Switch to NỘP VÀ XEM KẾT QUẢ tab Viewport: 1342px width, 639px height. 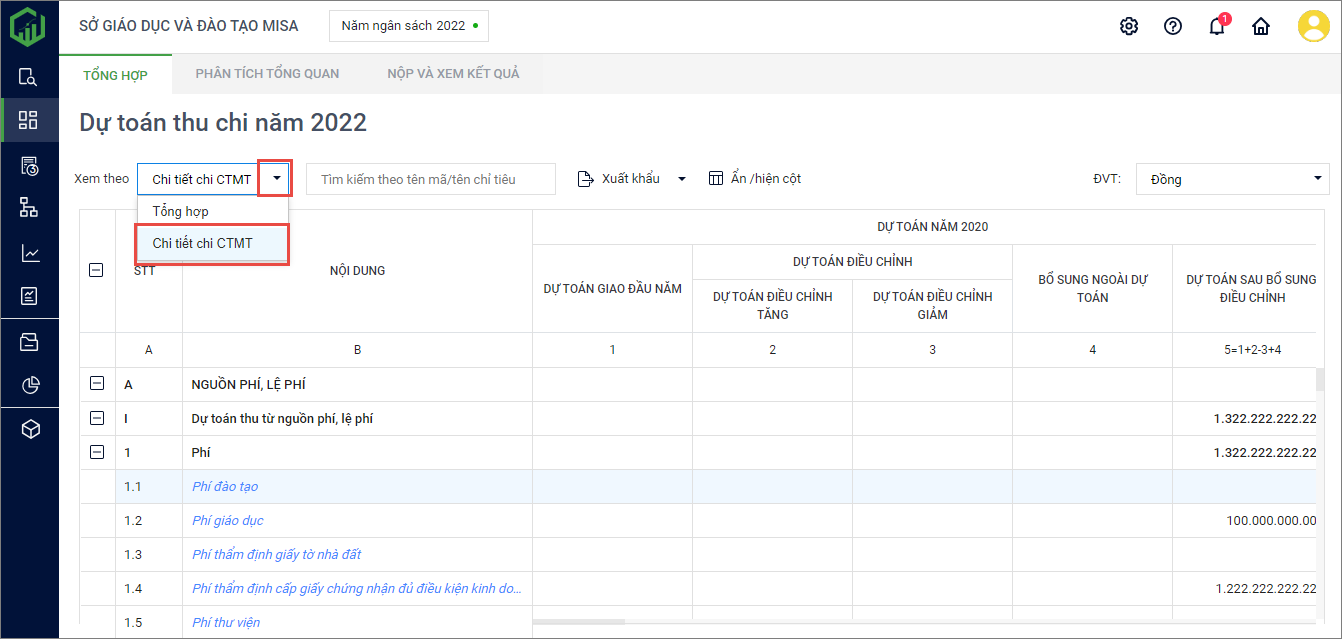point(453,73)
